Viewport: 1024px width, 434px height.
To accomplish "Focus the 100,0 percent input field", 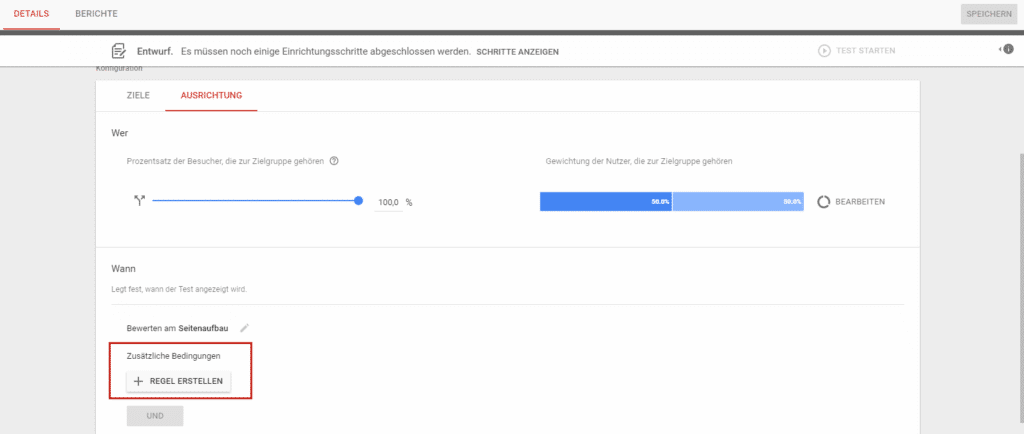I will click(x=389, y=202).
